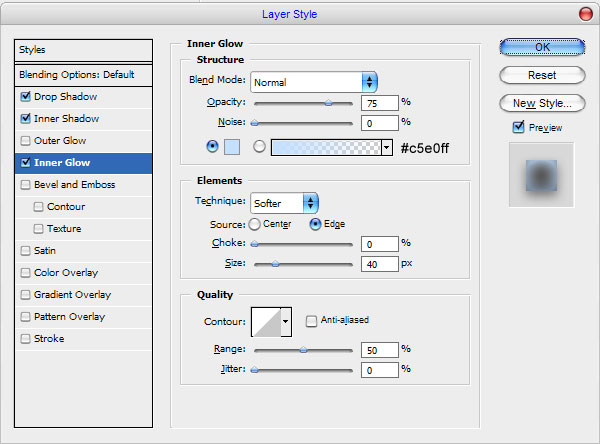Open the contour picker arrow
600x444 pixels.
[286, 322]
